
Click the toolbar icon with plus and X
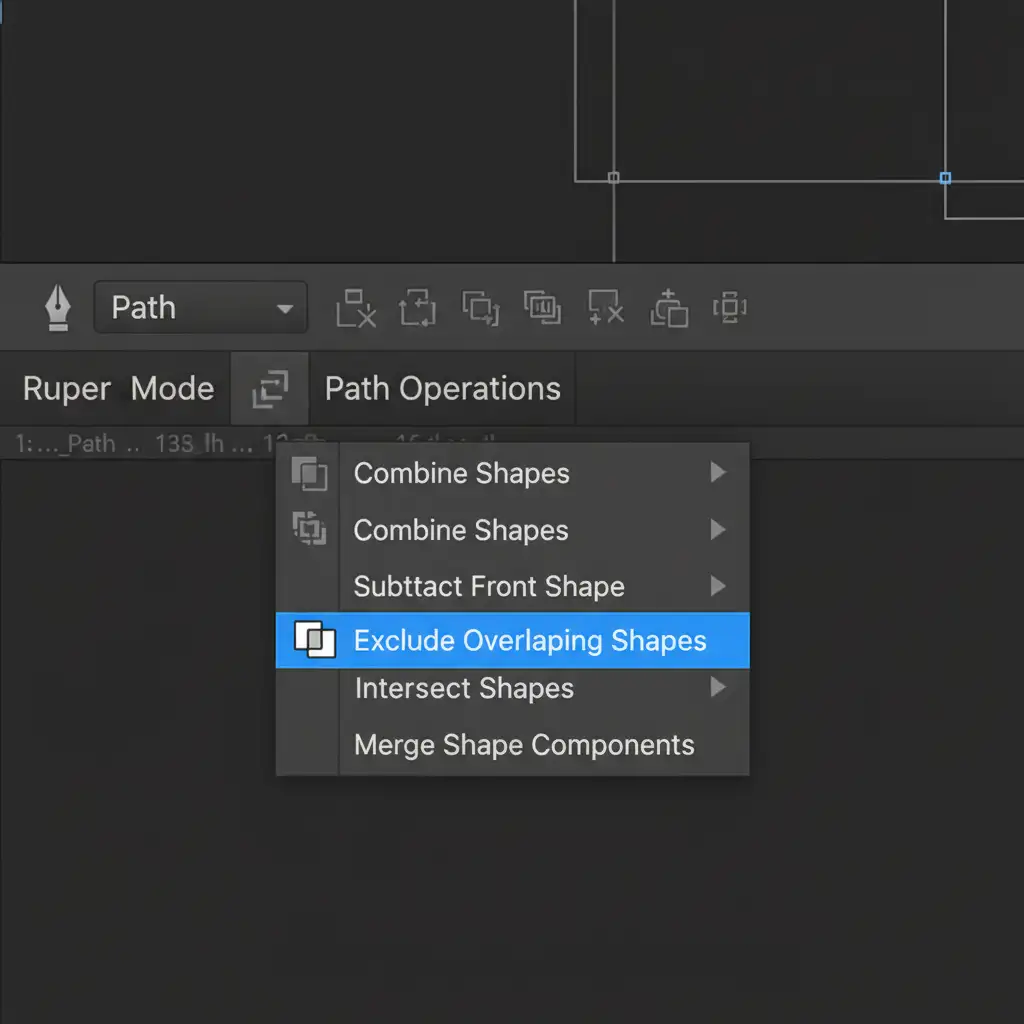(606, 308)
